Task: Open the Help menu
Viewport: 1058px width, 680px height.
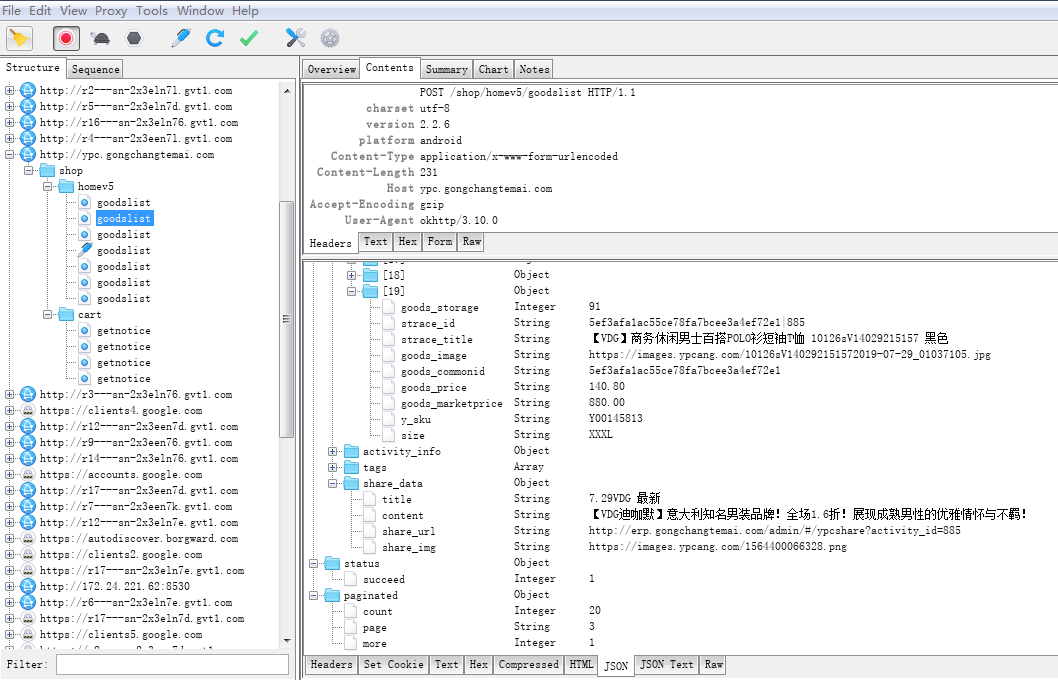Action: 246,11
